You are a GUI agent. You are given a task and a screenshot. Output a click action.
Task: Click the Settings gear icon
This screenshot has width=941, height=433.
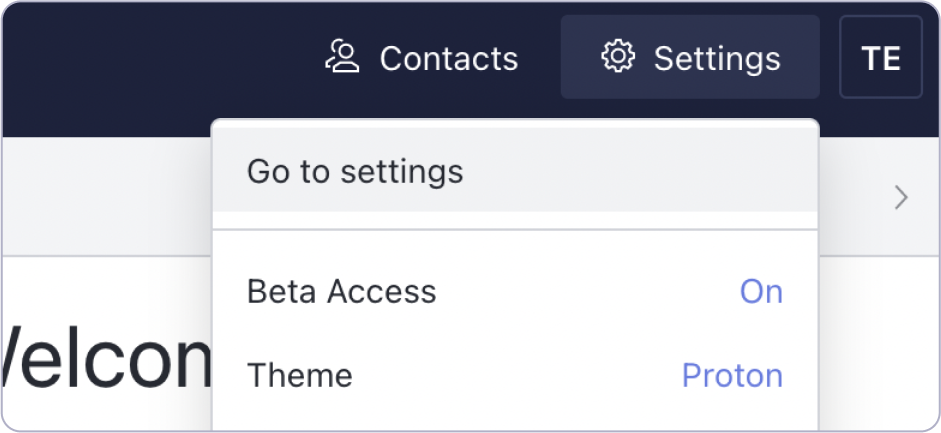[618, 57]
